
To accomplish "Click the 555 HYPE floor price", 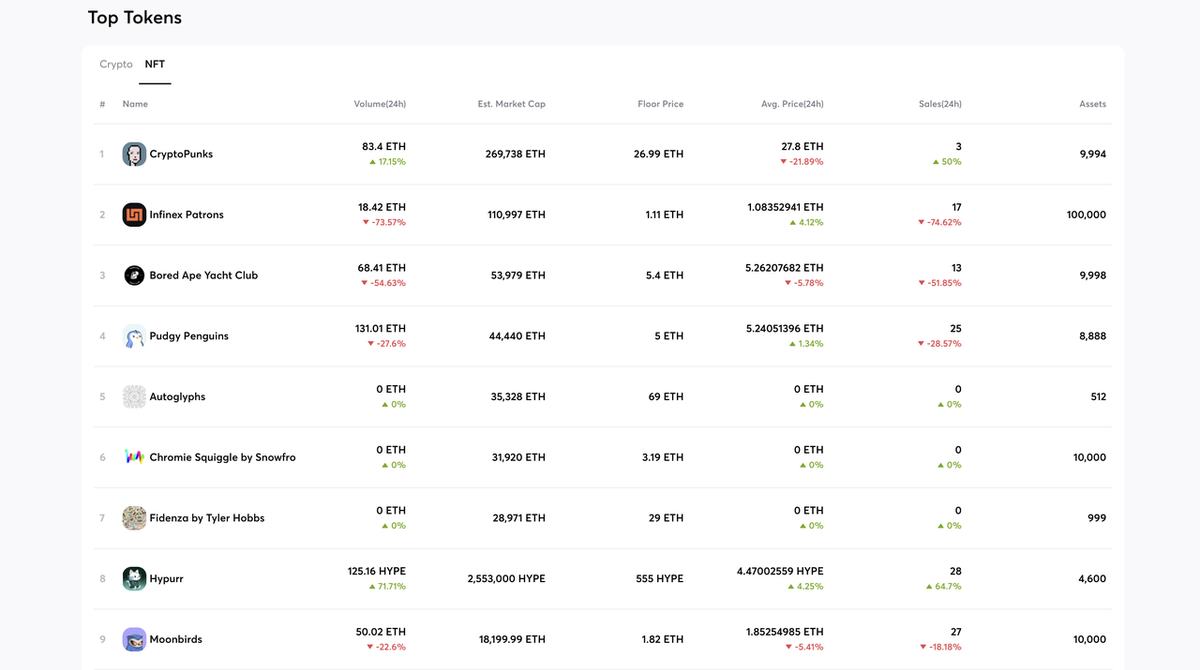I will click(x=660, y=579).
